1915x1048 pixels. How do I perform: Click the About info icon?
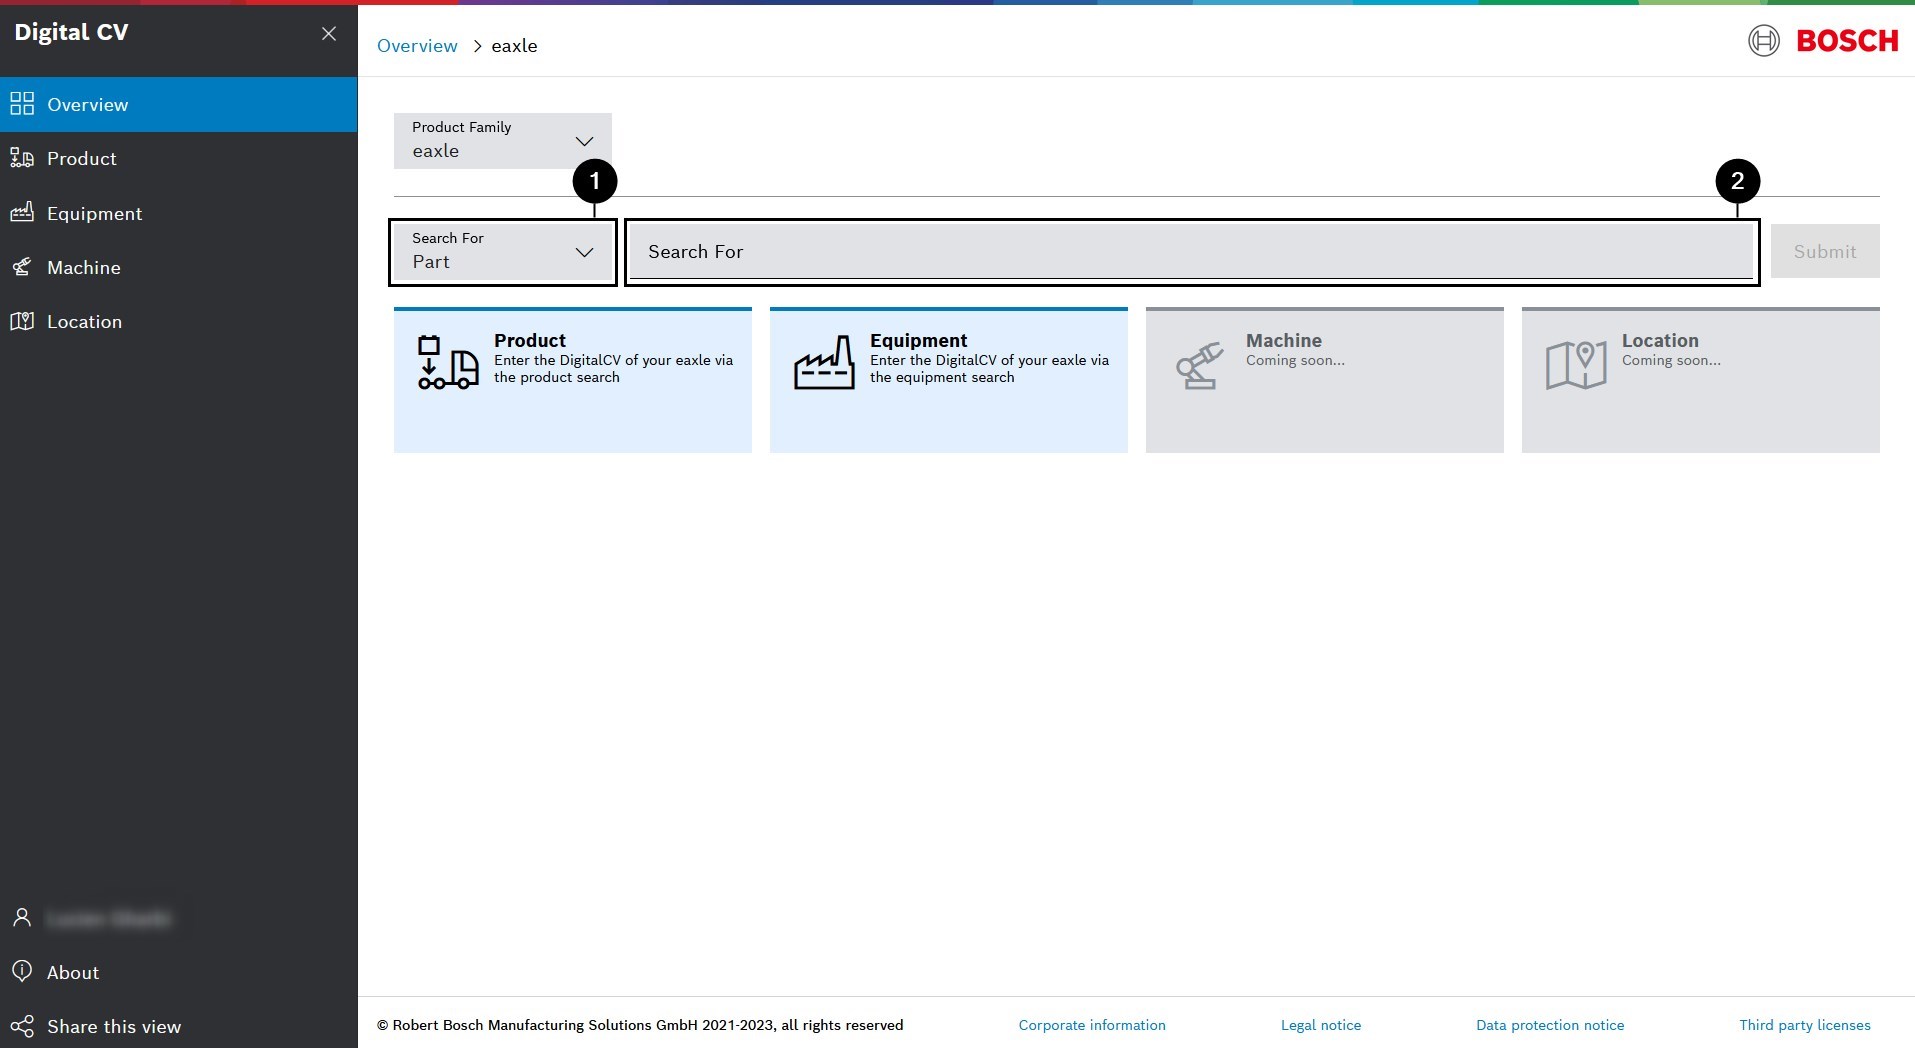(22, 971)
